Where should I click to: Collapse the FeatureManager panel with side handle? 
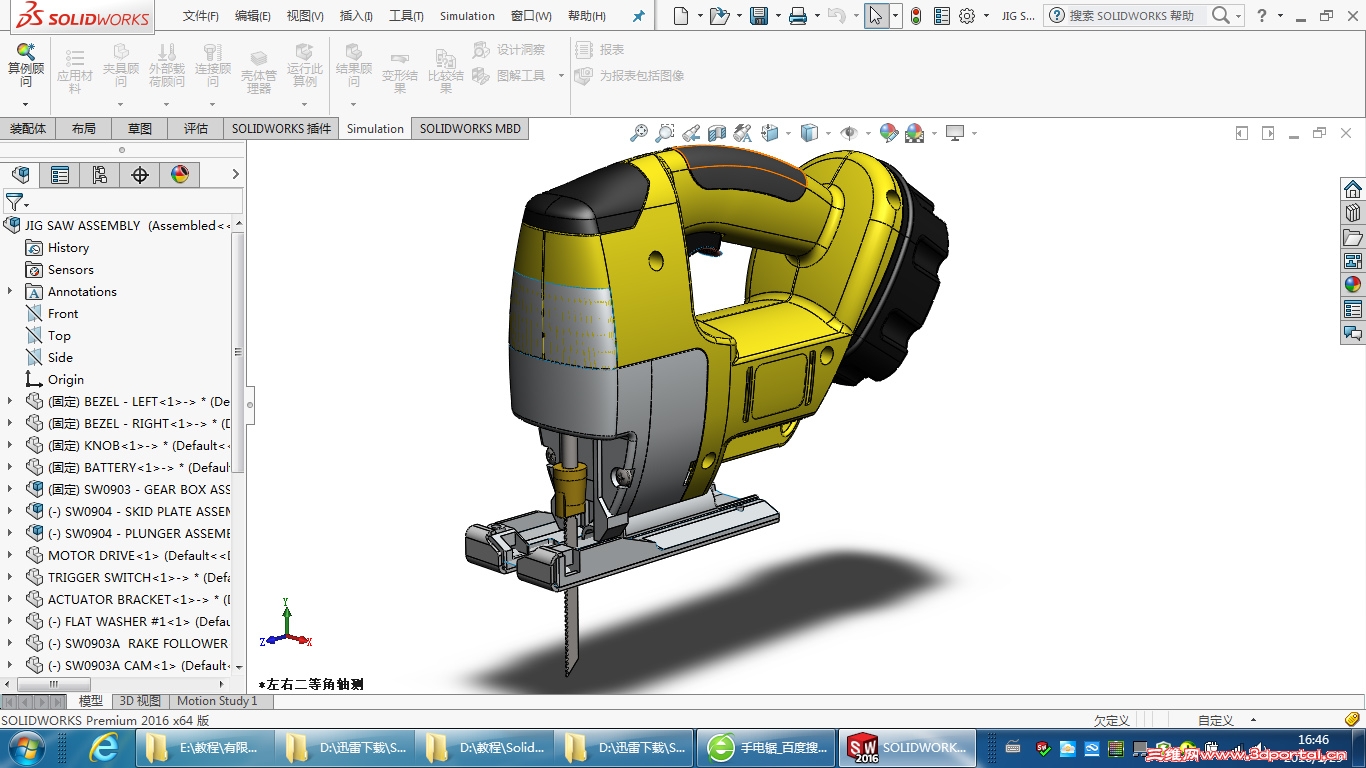tap(250, 405)
